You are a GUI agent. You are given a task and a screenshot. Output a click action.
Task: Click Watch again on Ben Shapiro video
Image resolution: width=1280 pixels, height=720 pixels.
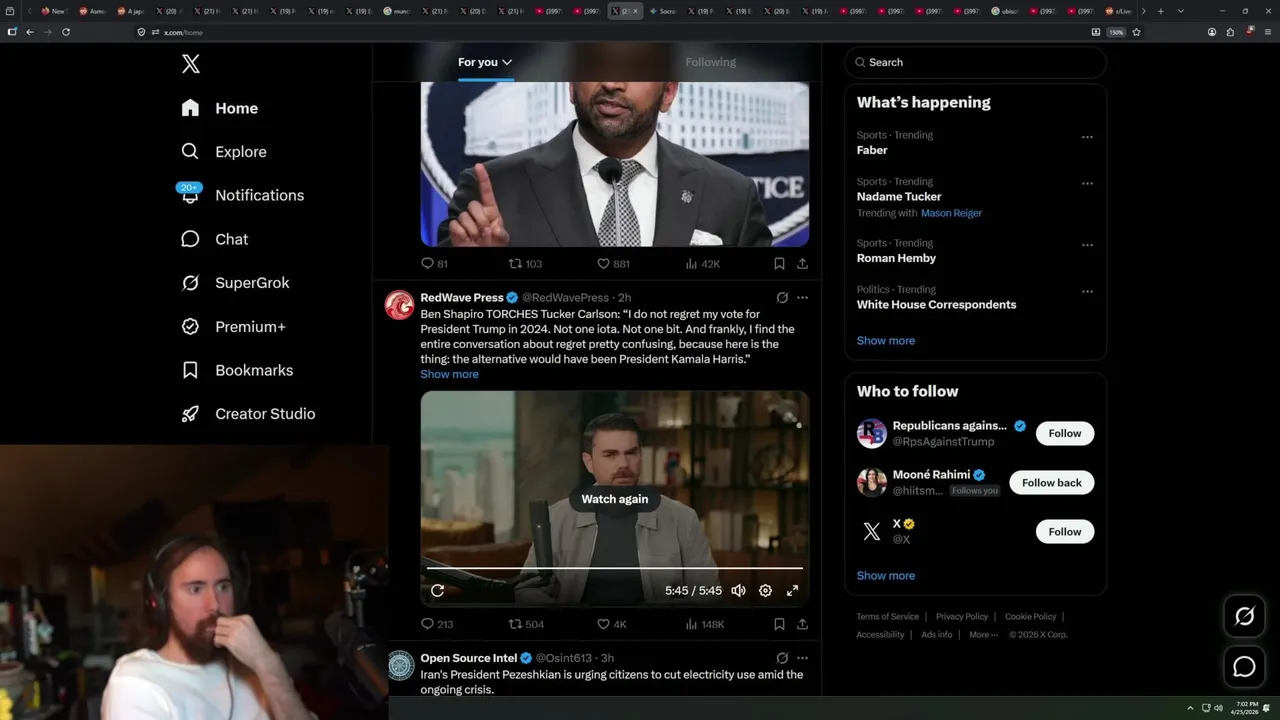(615, 499)
